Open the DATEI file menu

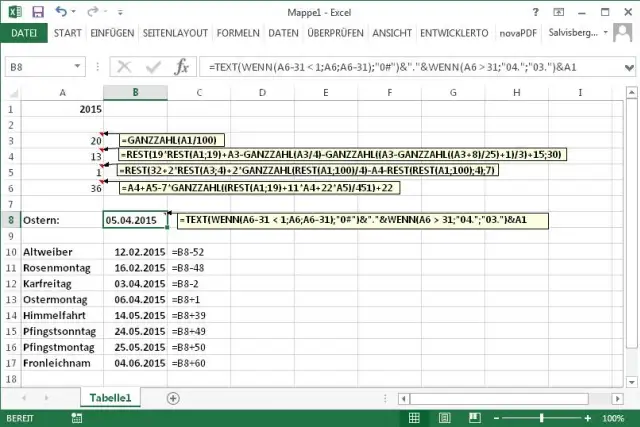(23, 33)
